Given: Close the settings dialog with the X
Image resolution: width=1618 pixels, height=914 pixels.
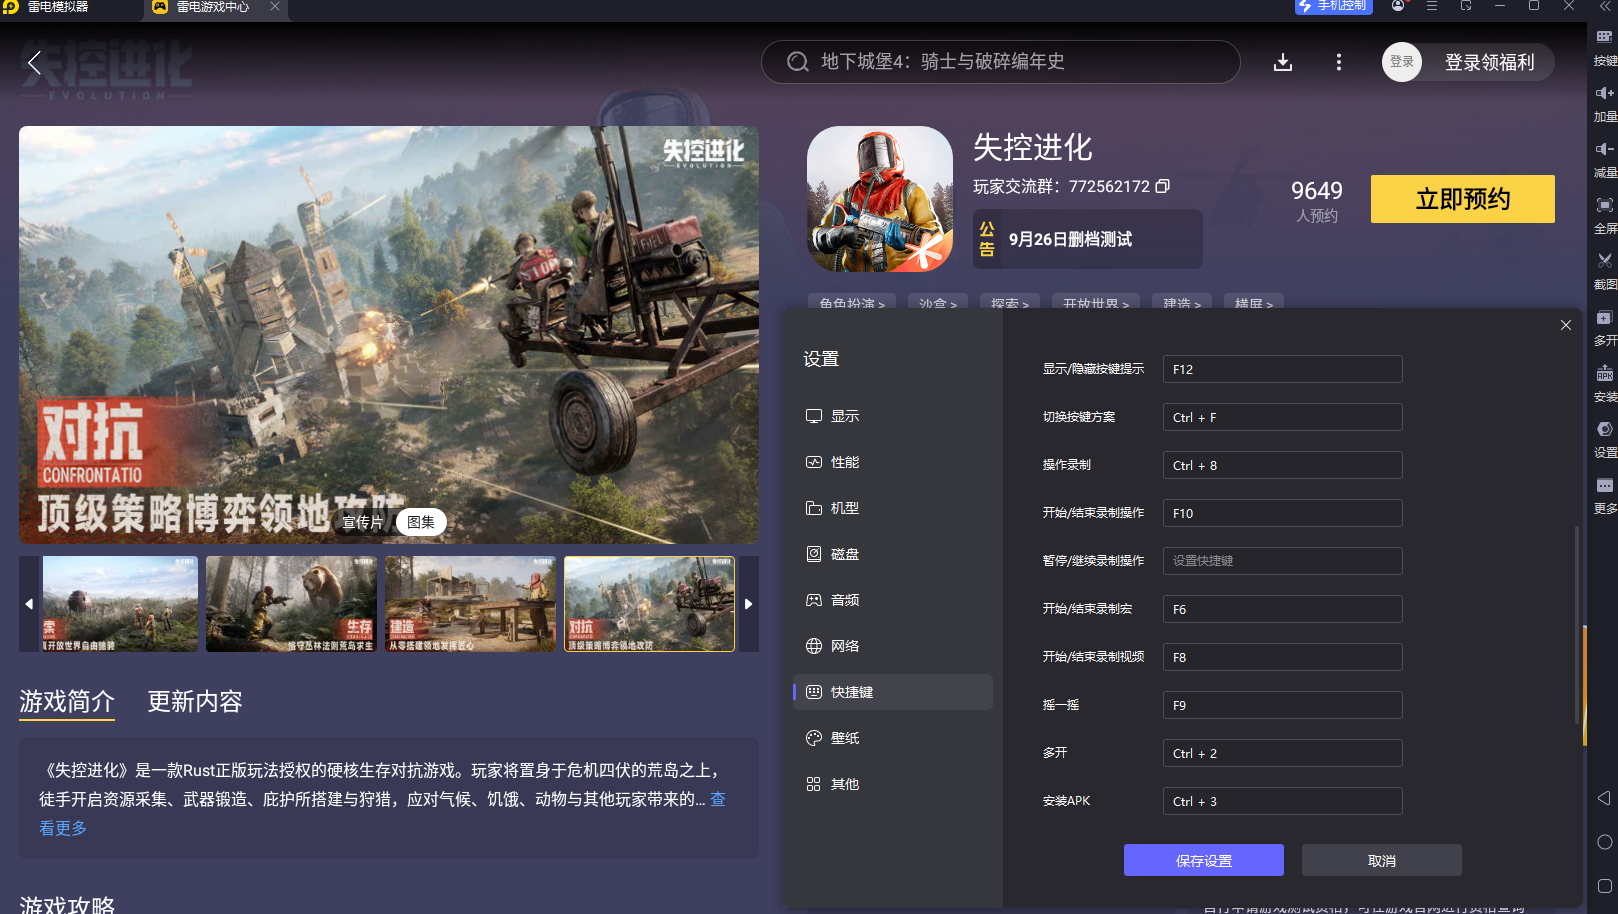Looking at the screenshot, I should [x=1566, y=325].
